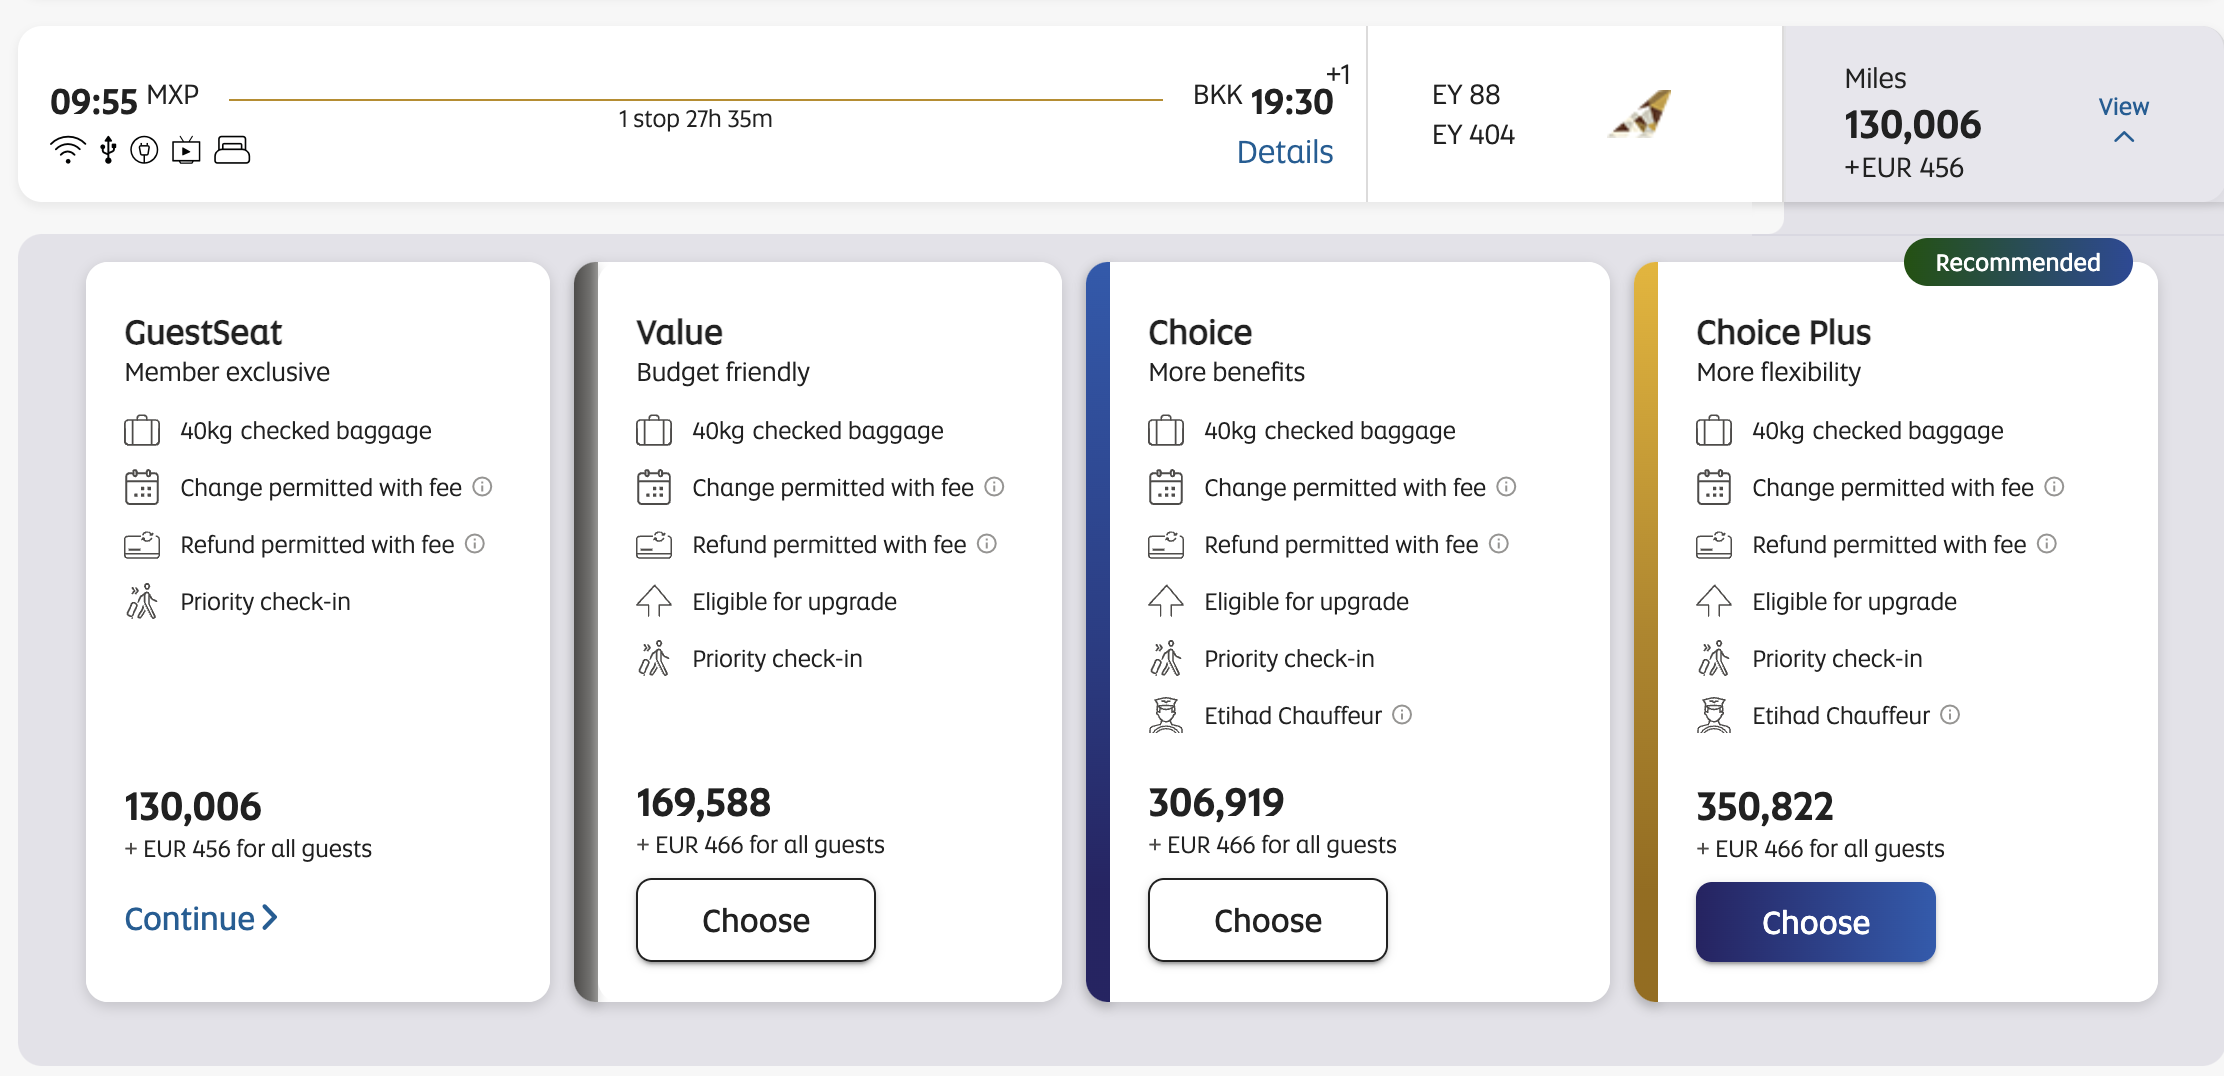Open info for Choice refund fee
The height and width of the screenshot is (1076, 2224).
tap(1499, 544)
